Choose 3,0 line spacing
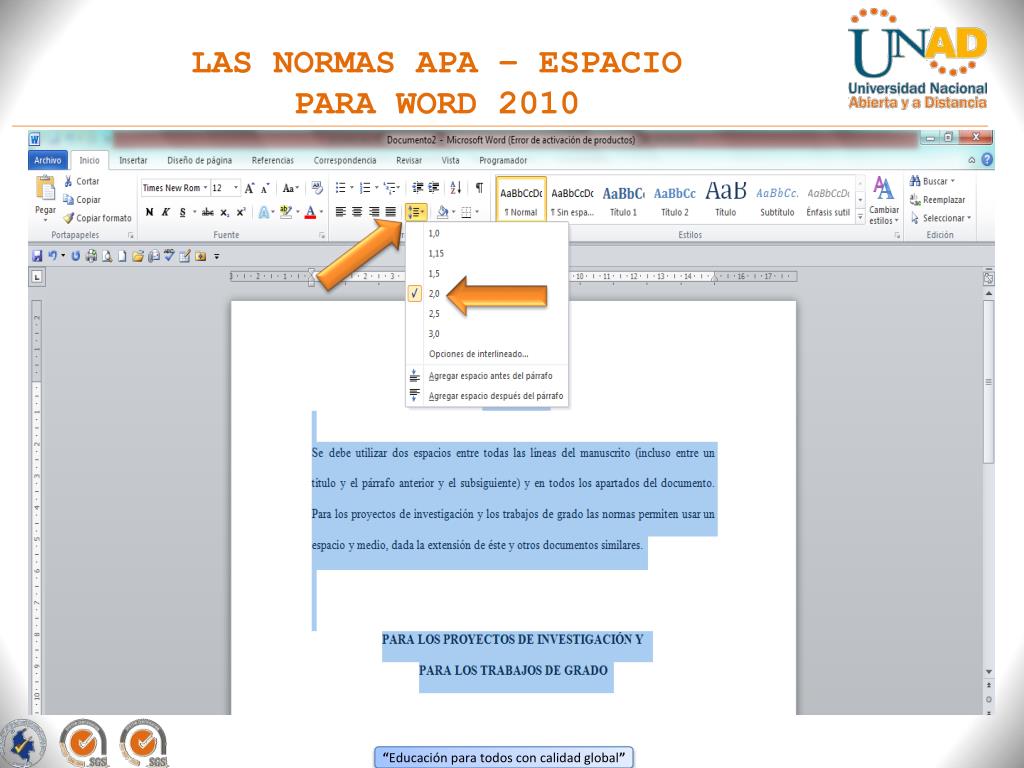Screen dimensions: 1024x768 487,334
